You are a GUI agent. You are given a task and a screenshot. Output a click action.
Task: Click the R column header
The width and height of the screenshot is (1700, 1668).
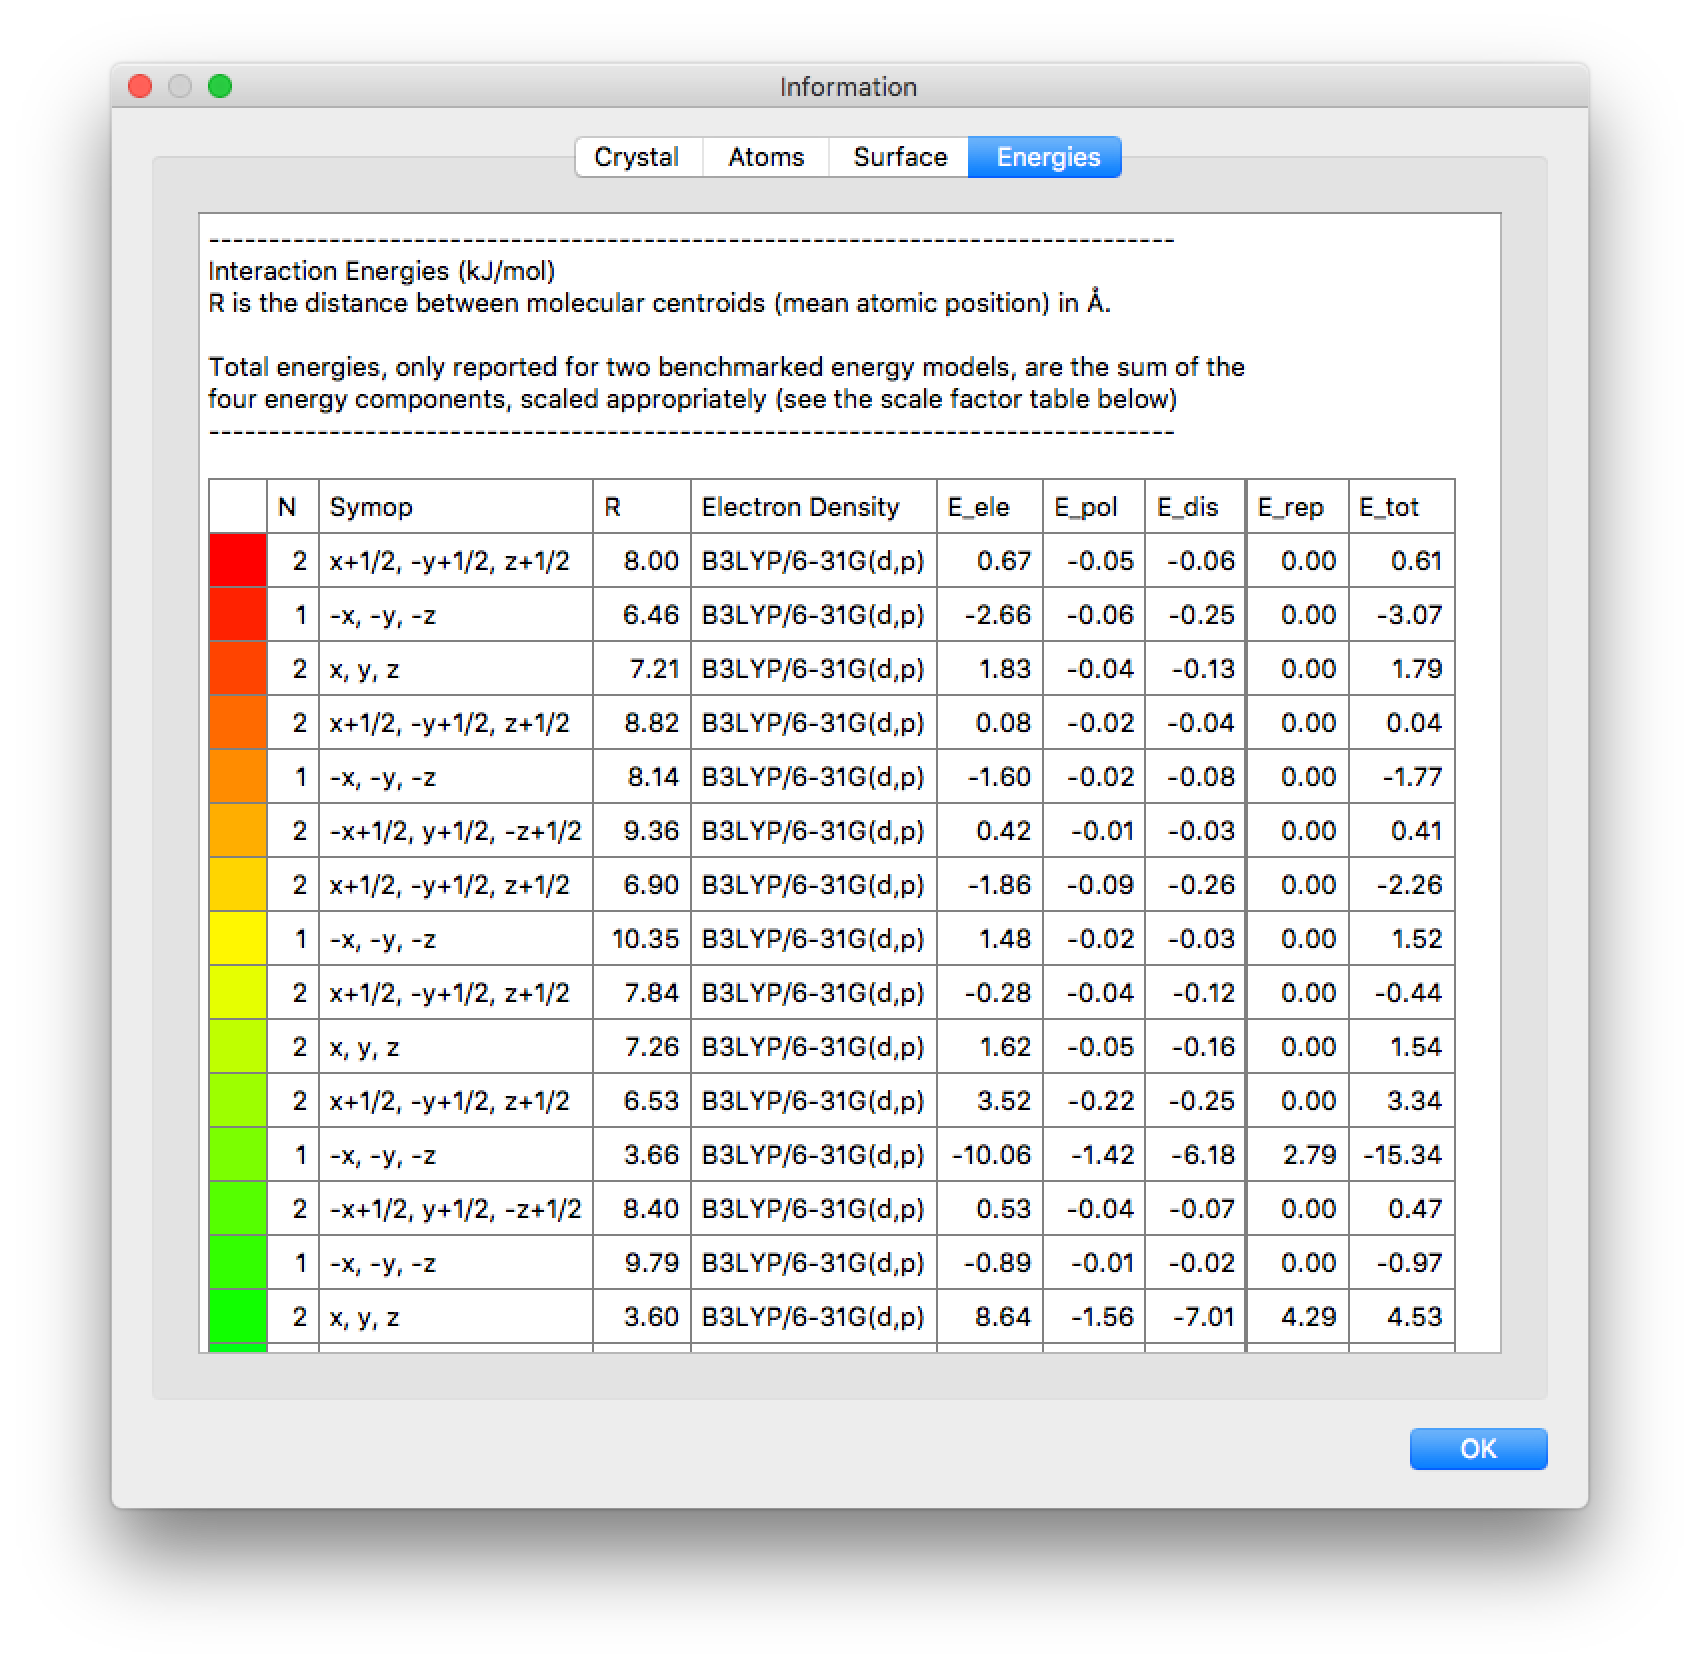pyautogui.click(x=641, y=507)
